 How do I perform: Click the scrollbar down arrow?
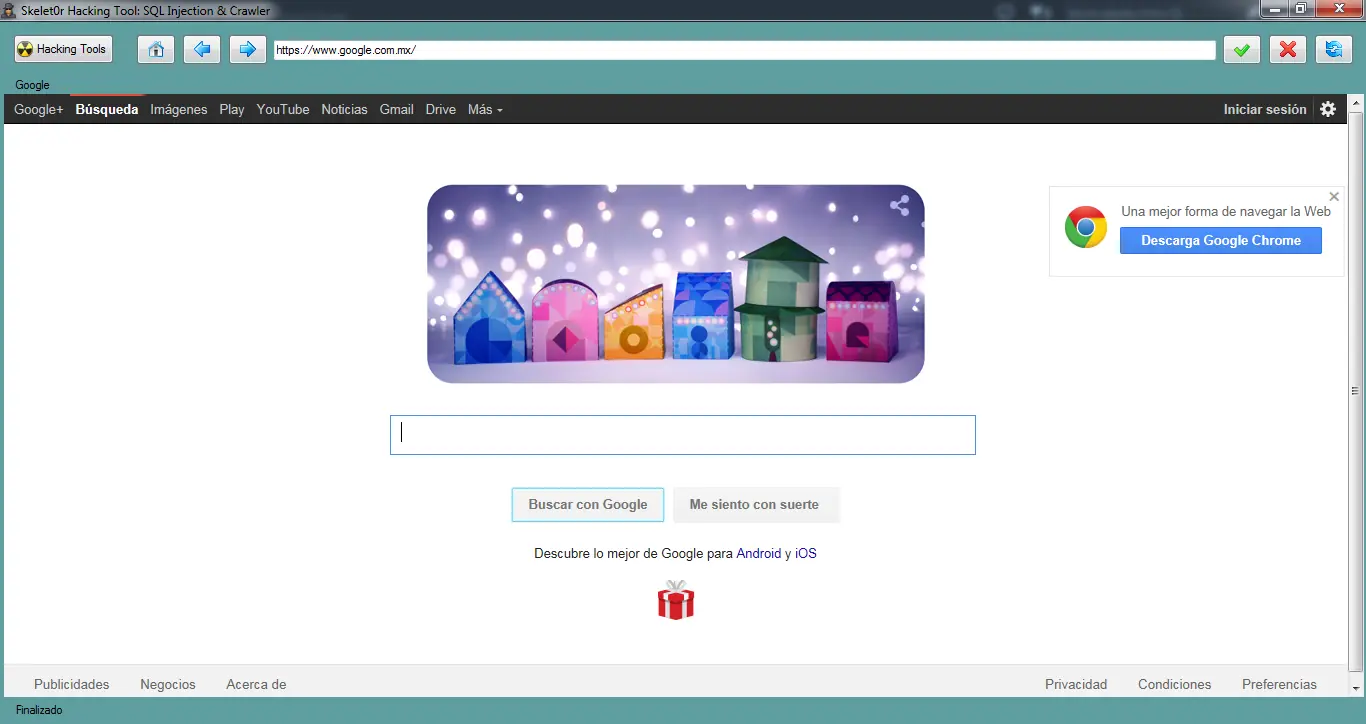click(1355, 688)
